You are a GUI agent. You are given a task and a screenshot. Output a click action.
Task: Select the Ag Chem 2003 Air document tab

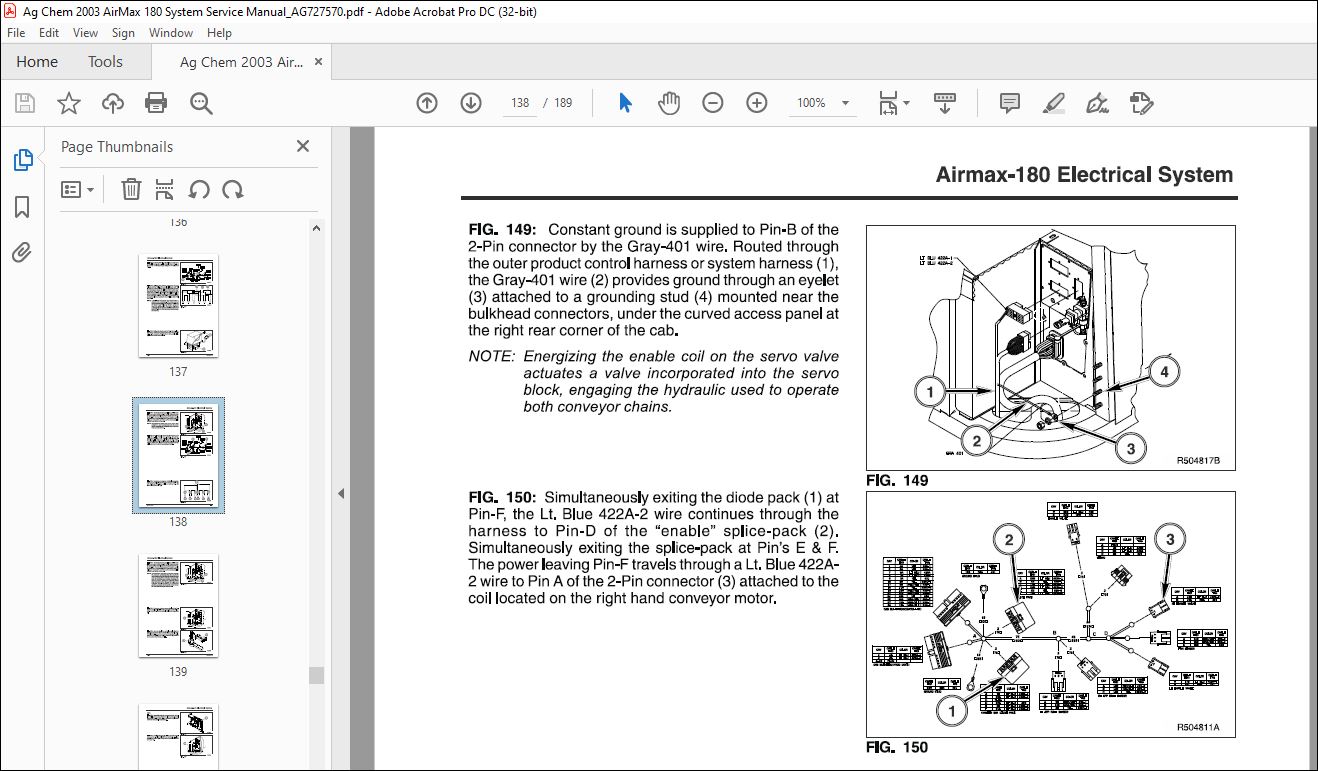click(x=241, y=62)
